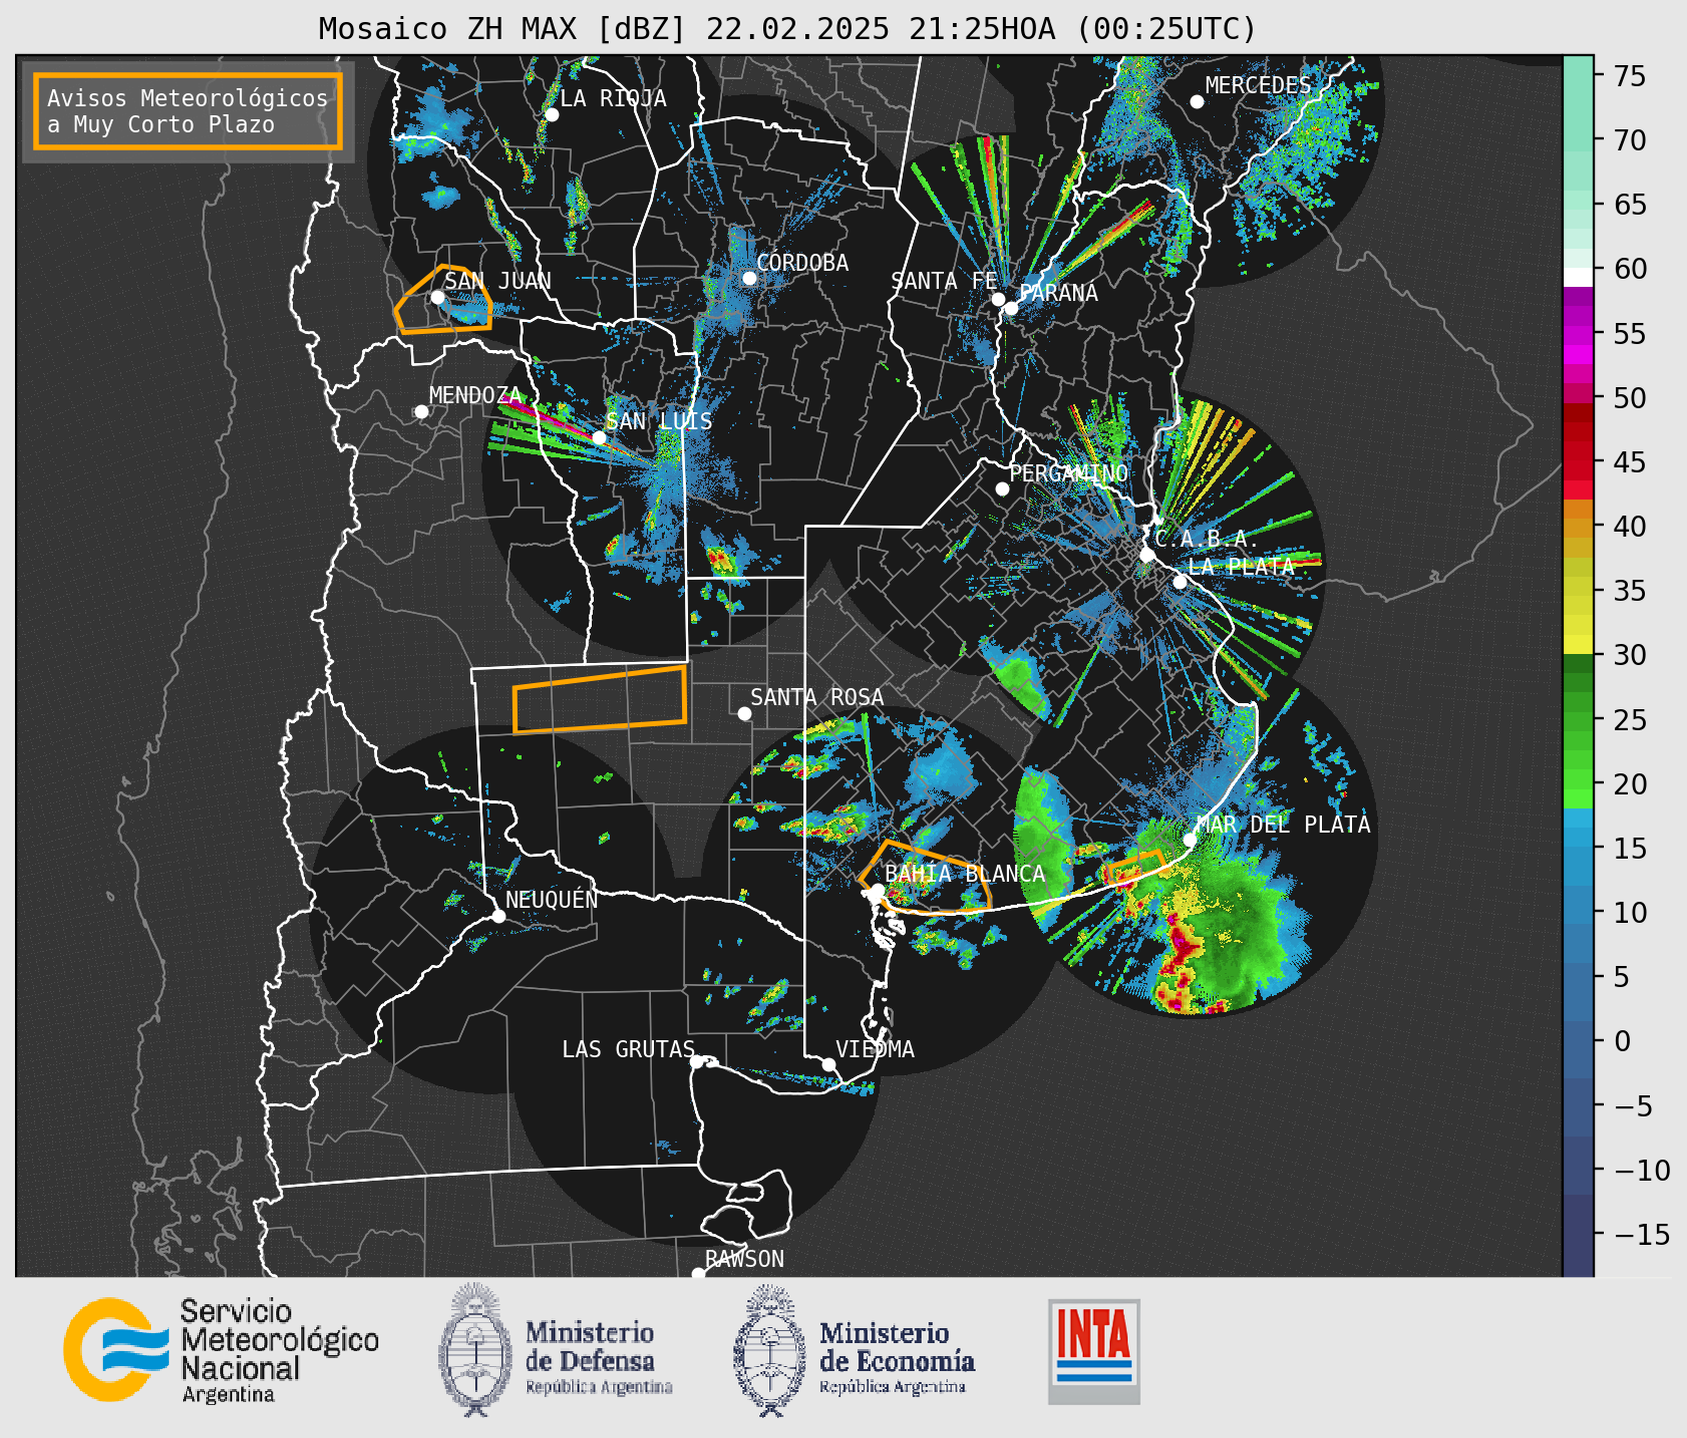Click the LA PLATA city marker dot

tap(1180, 582)
